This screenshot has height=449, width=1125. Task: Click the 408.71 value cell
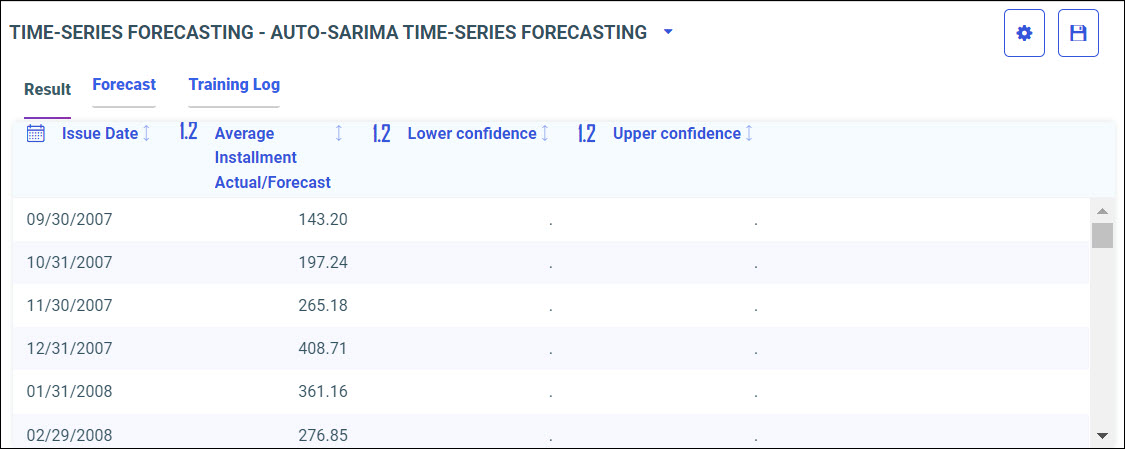tap(323, 348)
